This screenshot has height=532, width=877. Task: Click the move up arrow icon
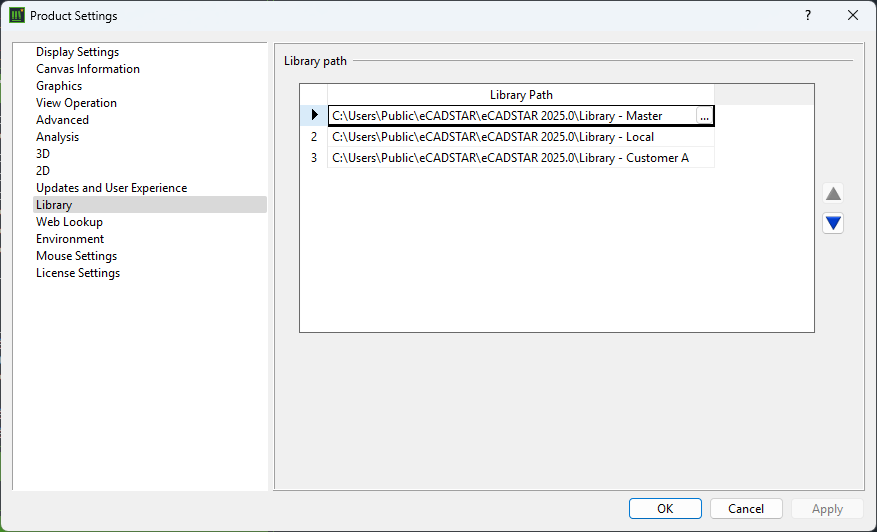point(833,194)
